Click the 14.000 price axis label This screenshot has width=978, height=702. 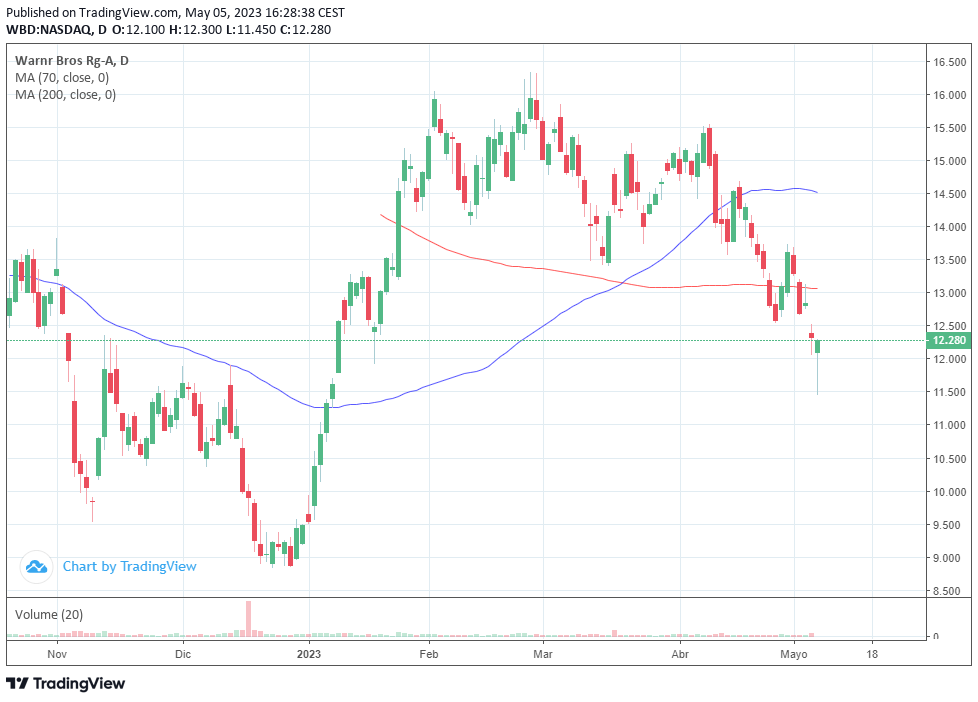pos(949,227)
